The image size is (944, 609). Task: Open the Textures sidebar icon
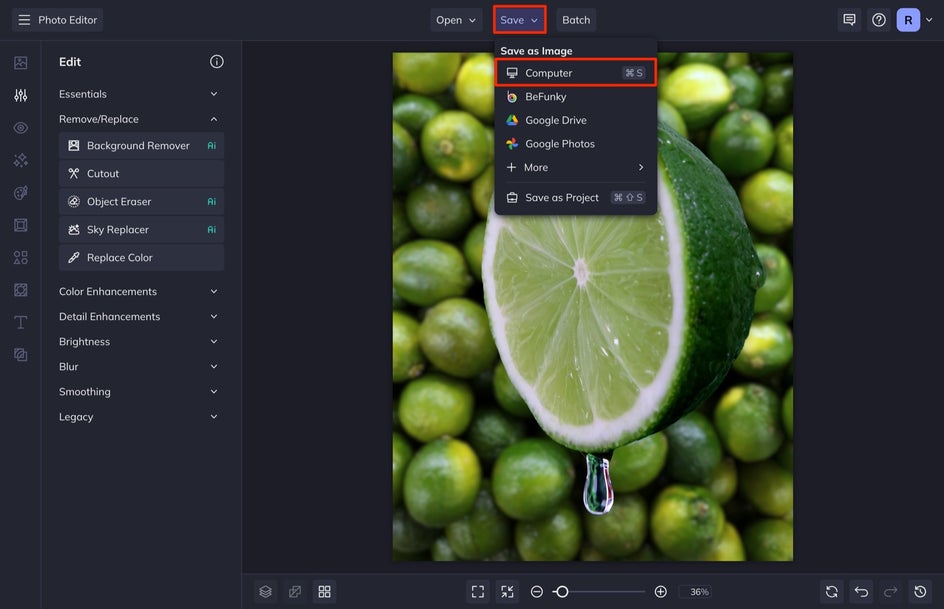point(20,290)
